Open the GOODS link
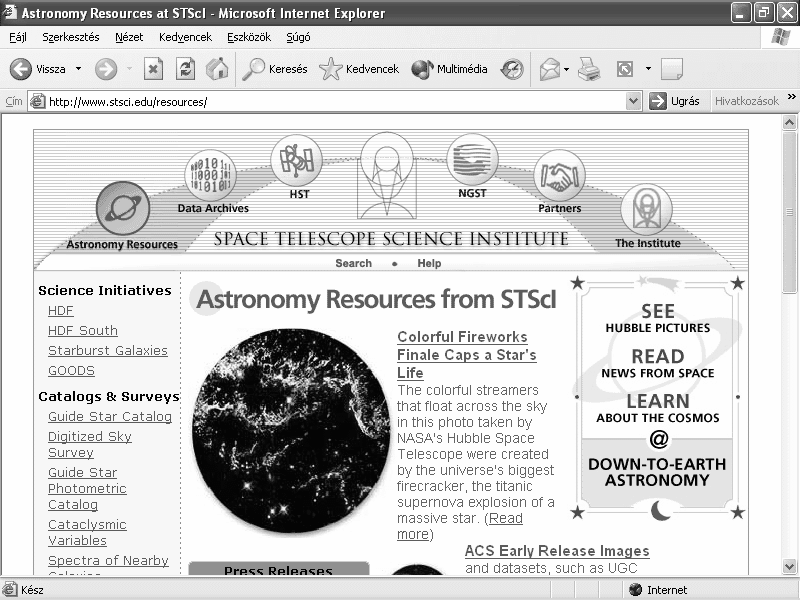 [x=71, y=371]
